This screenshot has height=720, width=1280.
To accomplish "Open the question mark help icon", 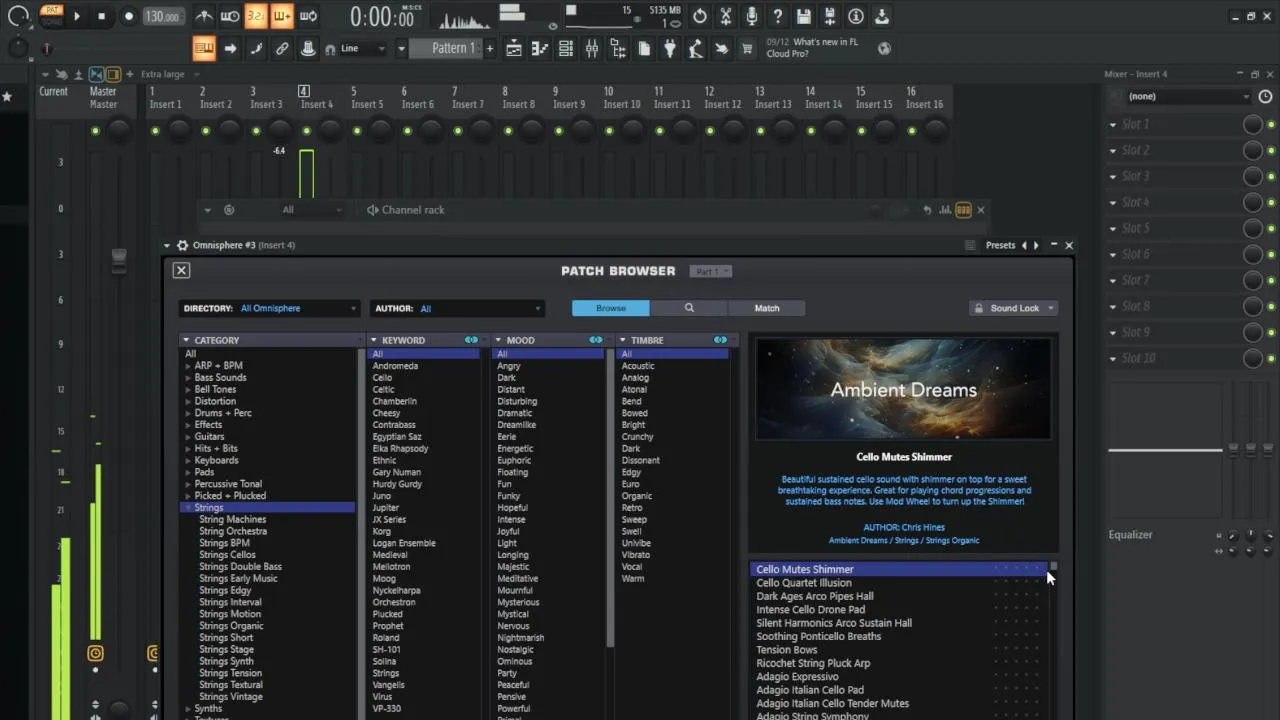I will click(777, 16).
